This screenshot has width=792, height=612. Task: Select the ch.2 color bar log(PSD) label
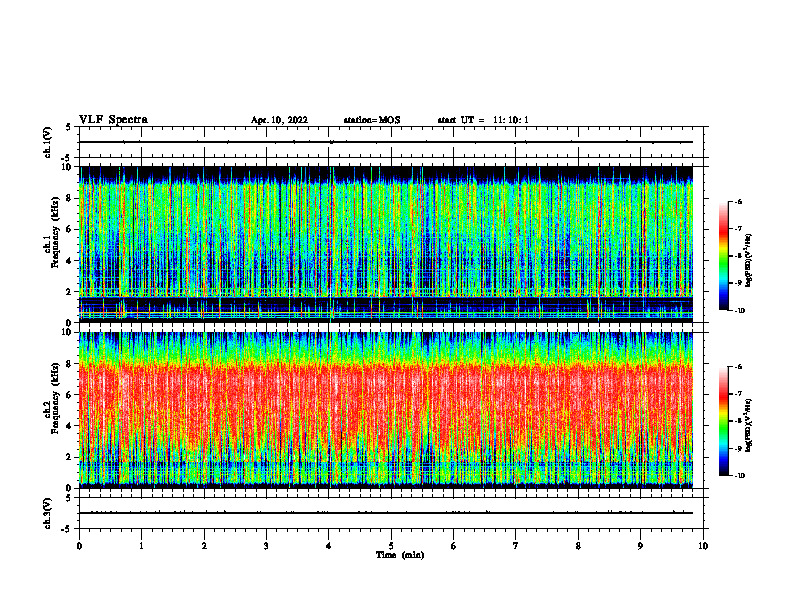coord(749,426)
